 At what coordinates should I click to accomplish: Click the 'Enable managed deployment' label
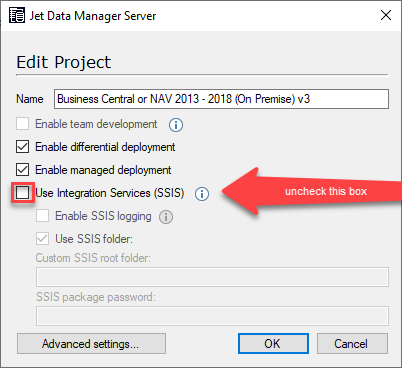(x=103, y=170)
